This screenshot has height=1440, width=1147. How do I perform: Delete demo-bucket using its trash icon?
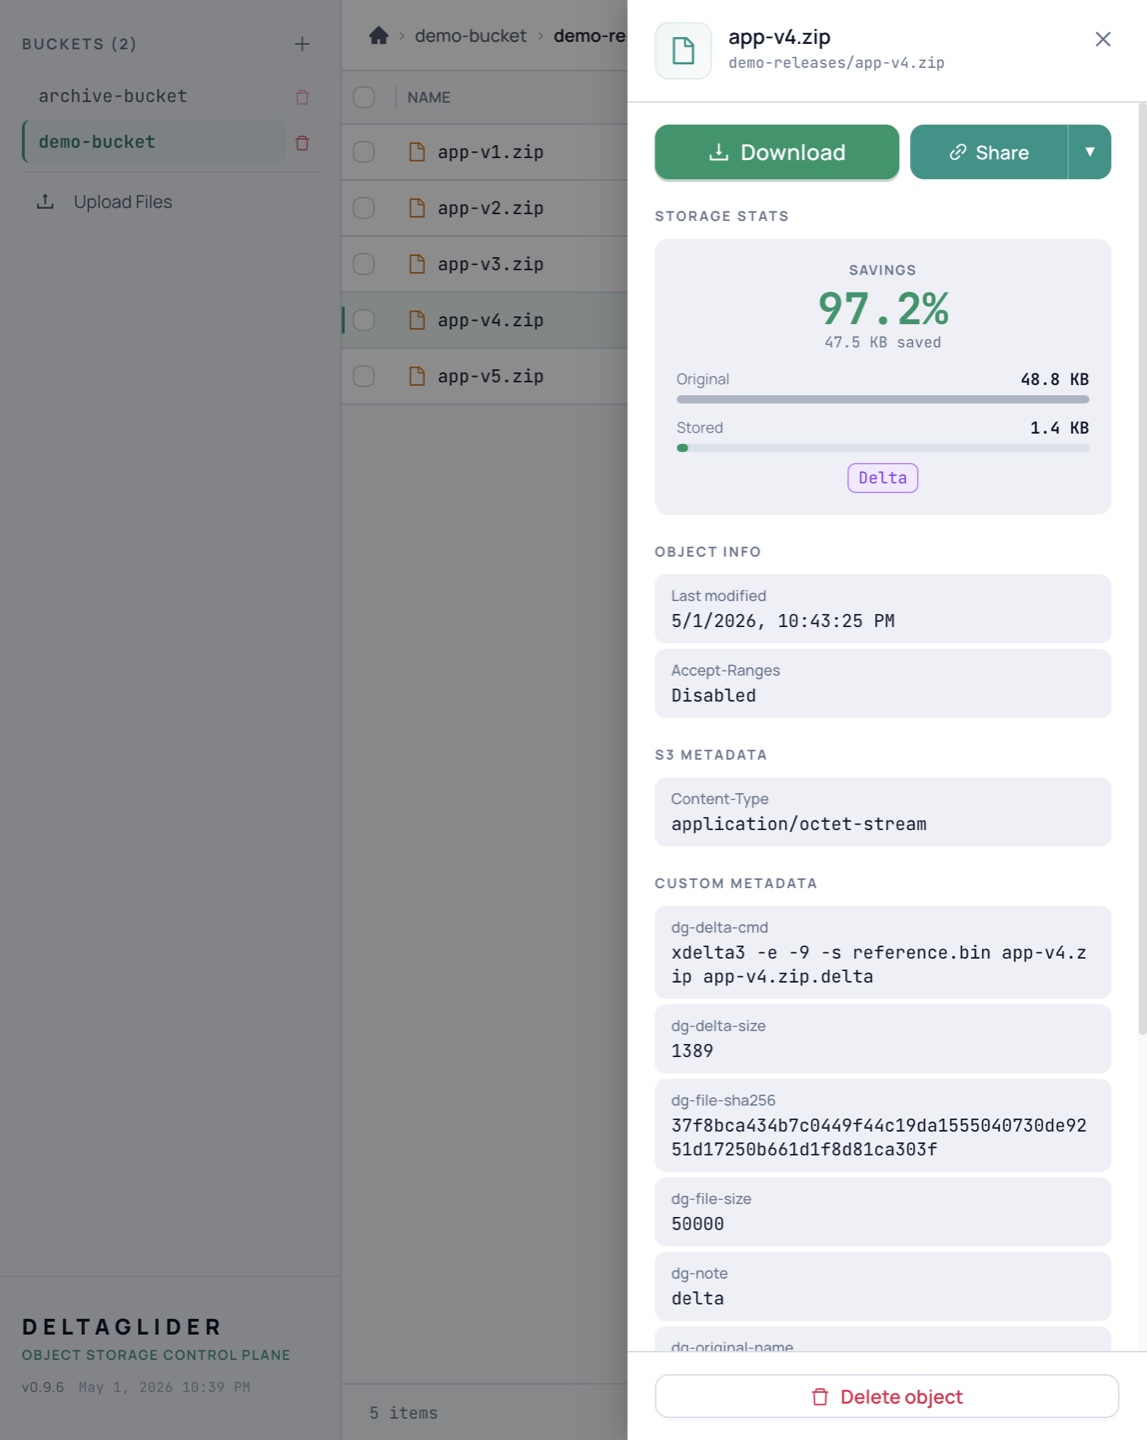(302, 143)
